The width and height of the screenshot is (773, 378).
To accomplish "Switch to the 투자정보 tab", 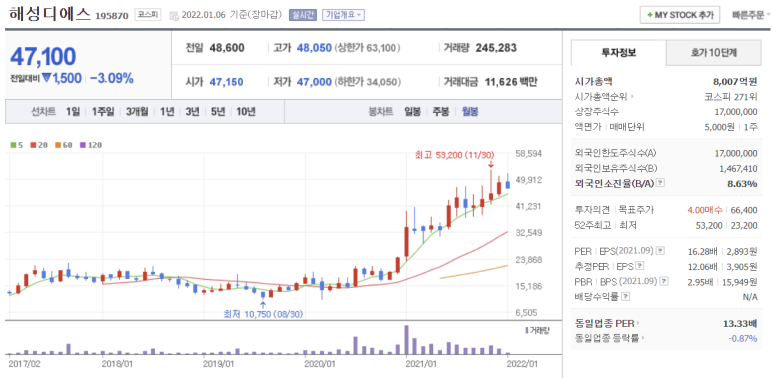I will [x=619, y=53].
